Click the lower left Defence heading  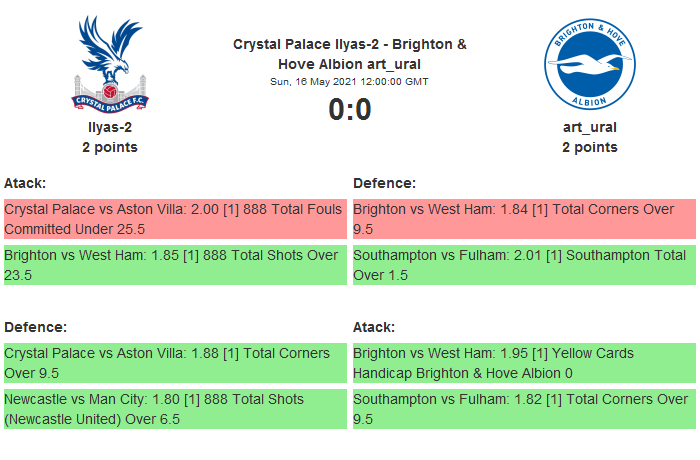coord(35,327)
